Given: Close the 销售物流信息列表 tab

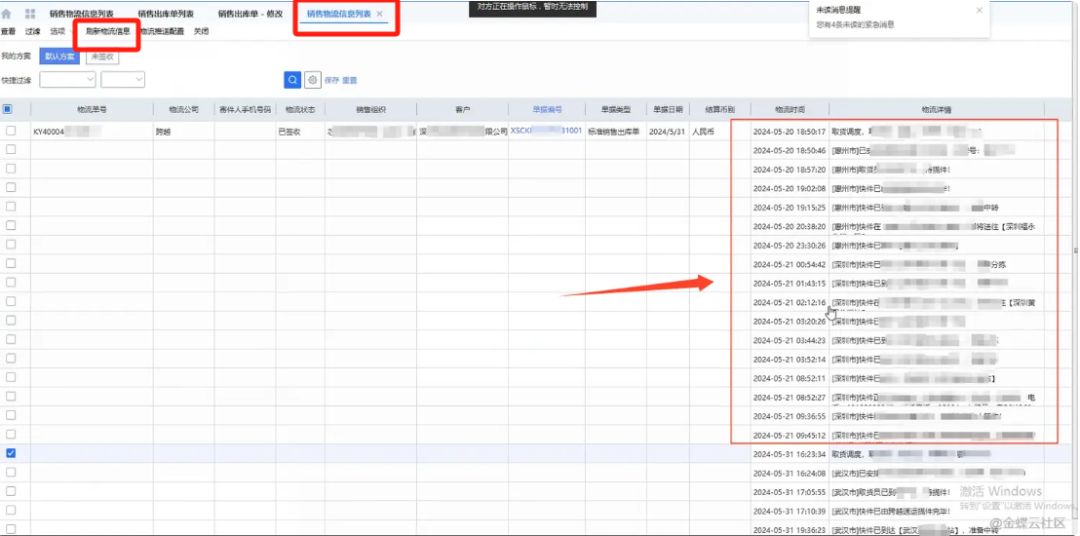Looking at the screenshot, I should point(379,14).
